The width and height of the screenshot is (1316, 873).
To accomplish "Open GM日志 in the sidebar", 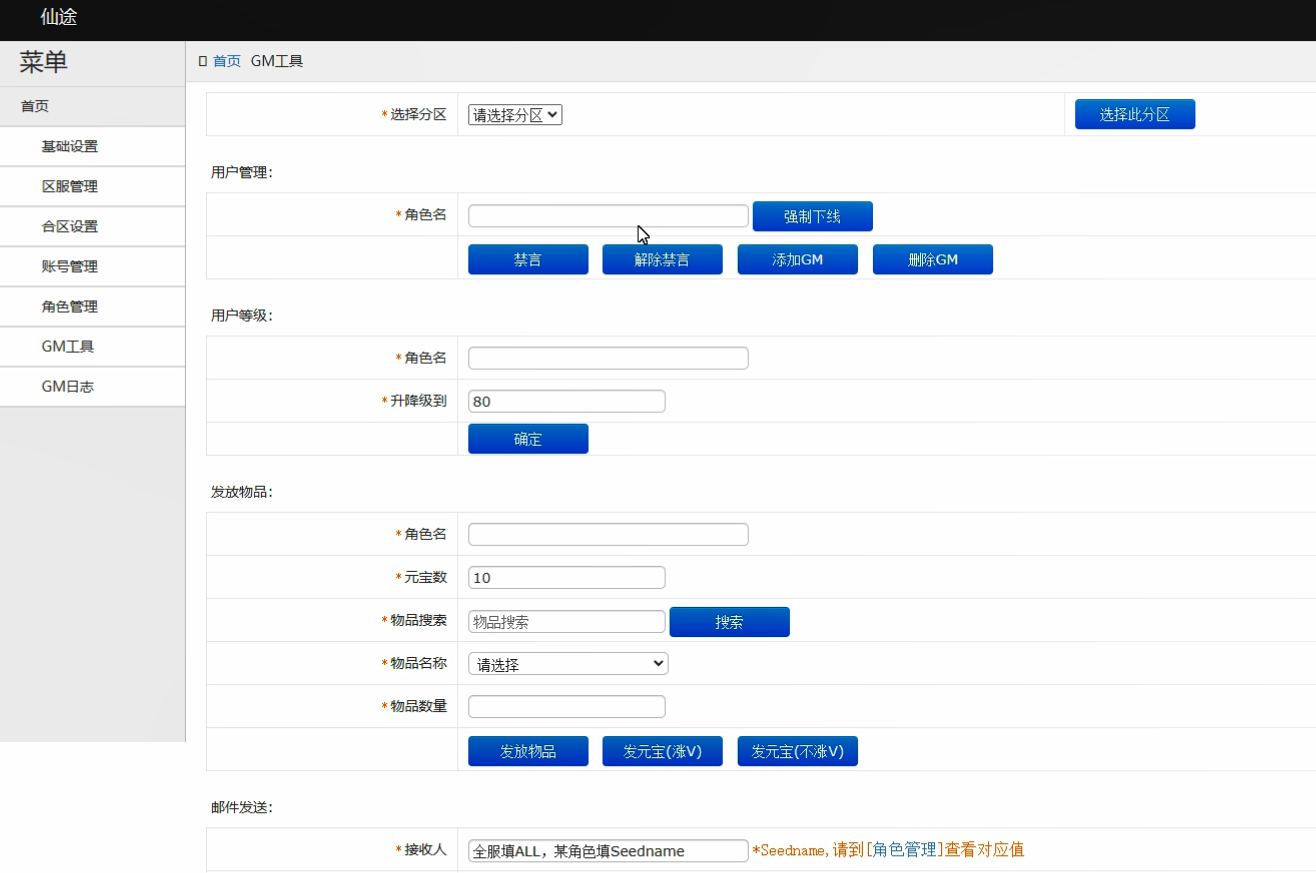I will point(92,386).
